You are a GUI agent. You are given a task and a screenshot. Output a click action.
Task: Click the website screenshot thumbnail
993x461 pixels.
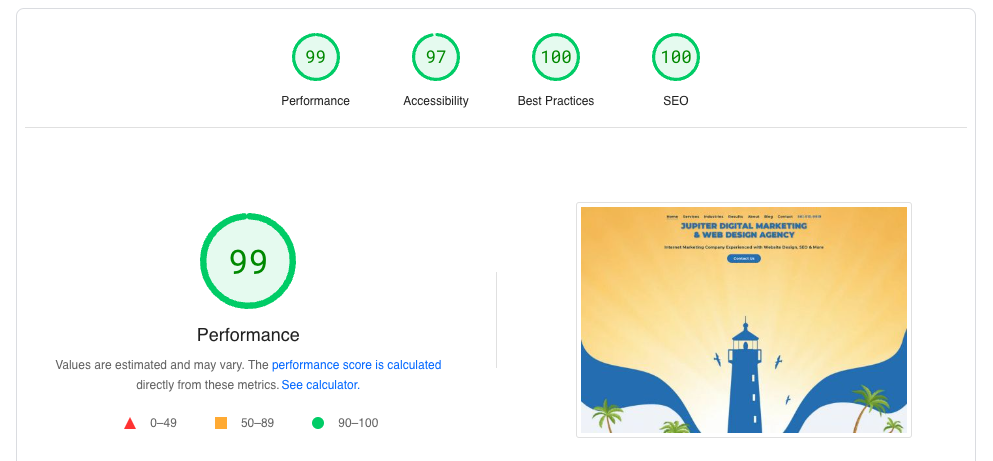[x=743, y=320]
